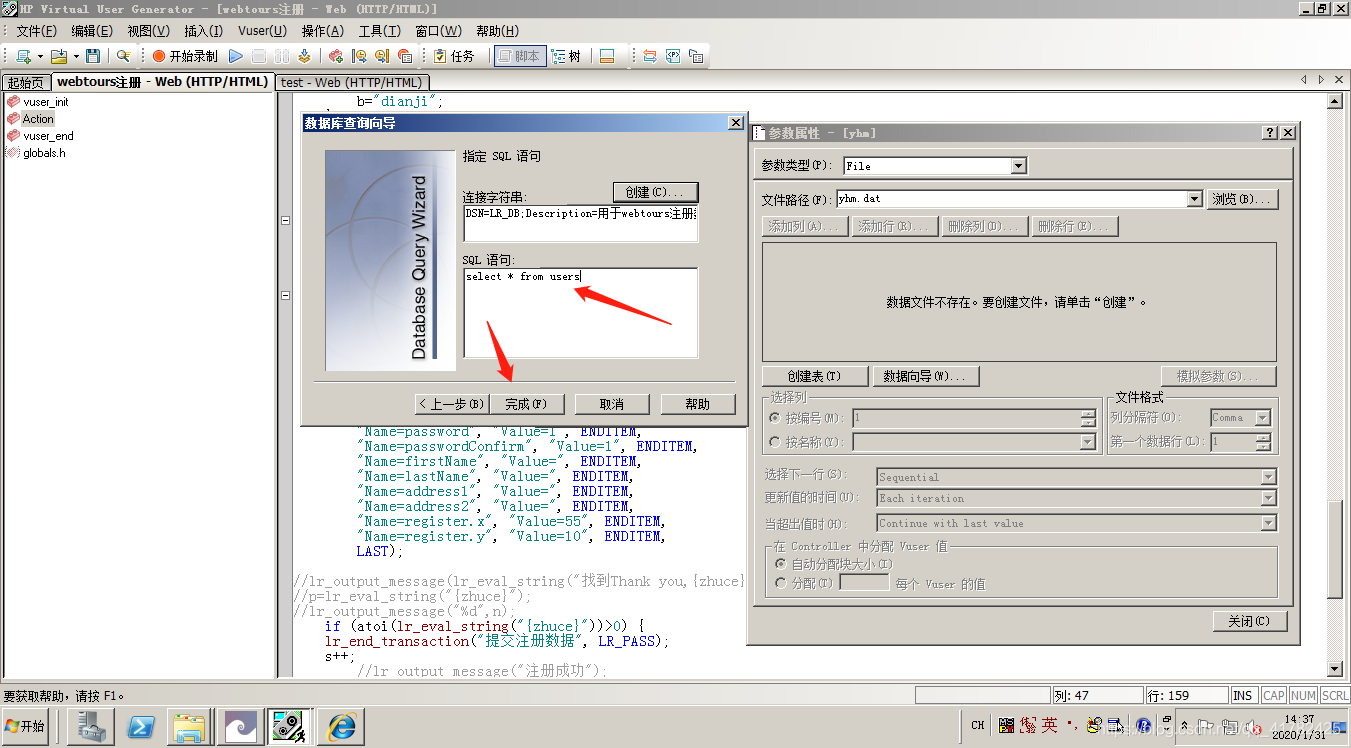Viewport: 1351px width, 748px height.
Task: Click the Insert Rendezvous clock icon
Action: pyautogui.click(x=381, y=56)
